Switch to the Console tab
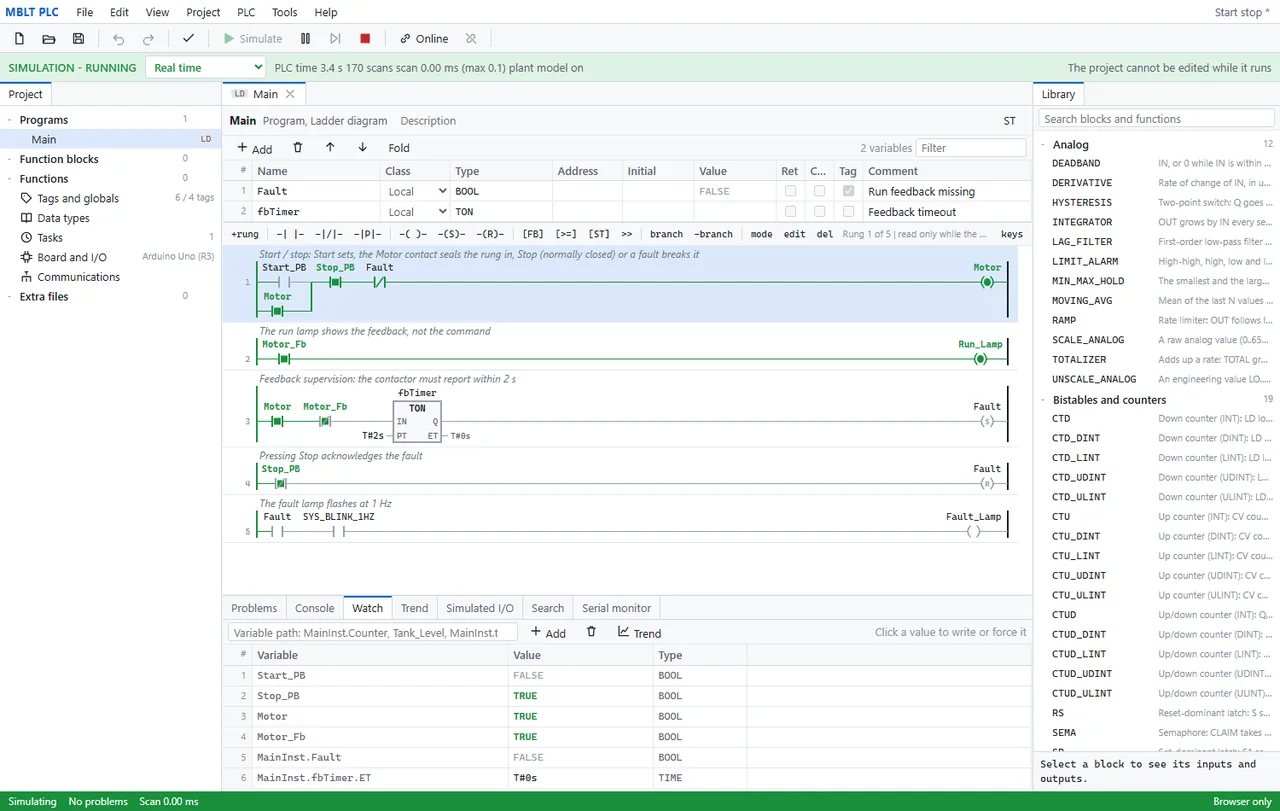 pos(314,608)
